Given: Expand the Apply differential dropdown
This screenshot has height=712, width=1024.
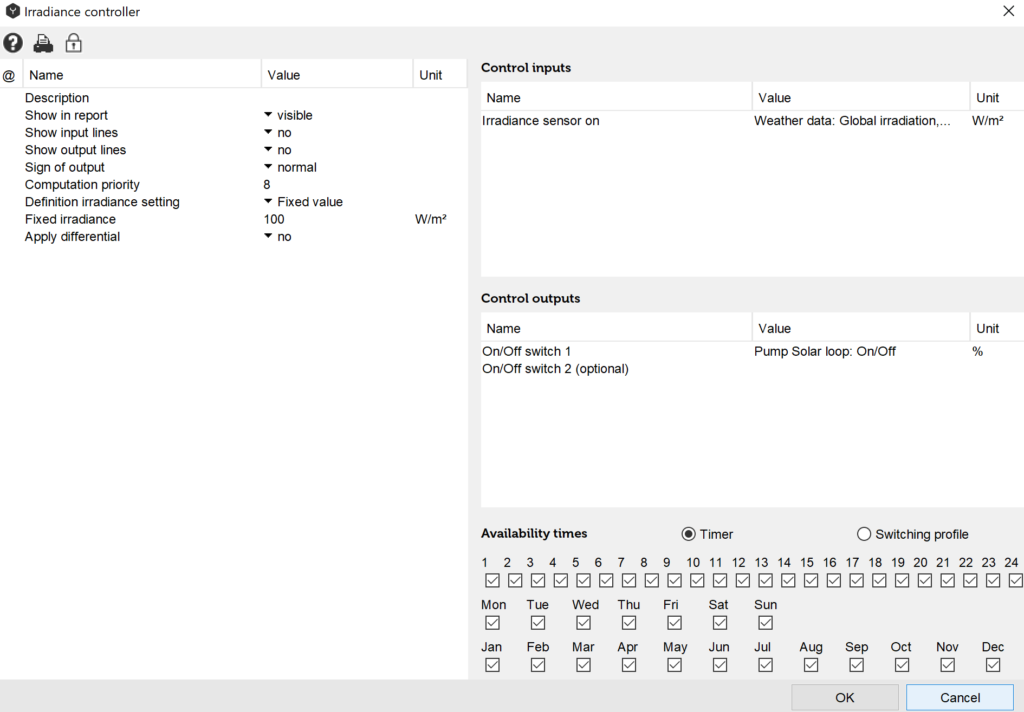Looking at the screenshot, I should (268, 237).
